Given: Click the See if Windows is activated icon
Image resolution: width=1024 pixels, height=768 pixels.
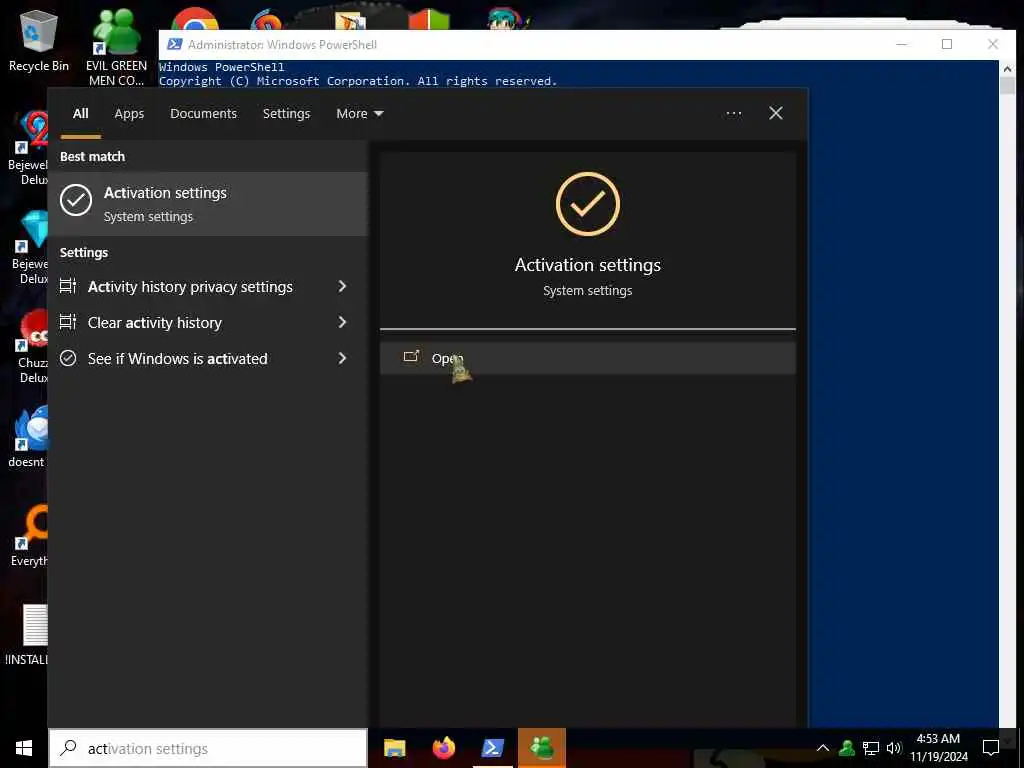Looking at the screenshot, I should tap(68, 358).
